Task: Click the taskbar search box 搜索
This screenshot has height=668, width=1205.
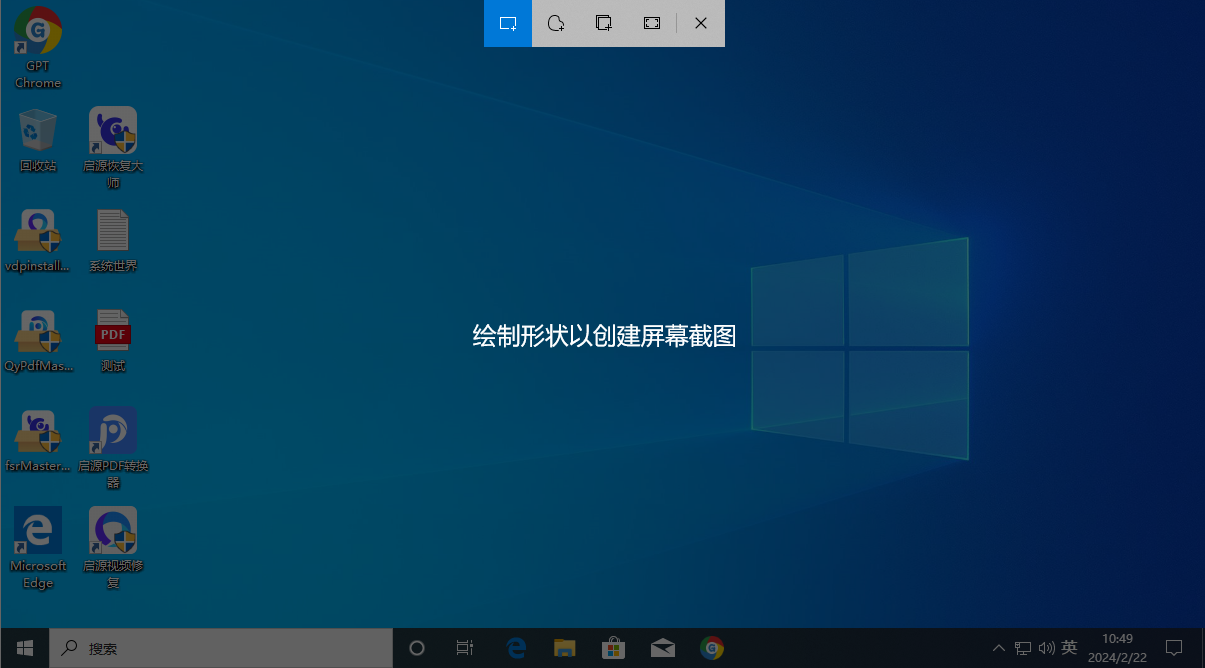Action: [221, 648]
